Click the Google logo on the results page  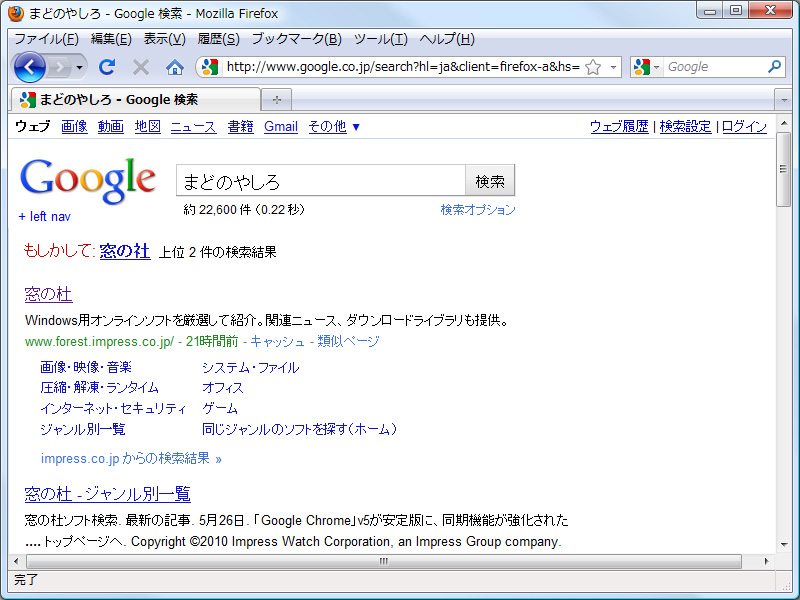point(88,180)
